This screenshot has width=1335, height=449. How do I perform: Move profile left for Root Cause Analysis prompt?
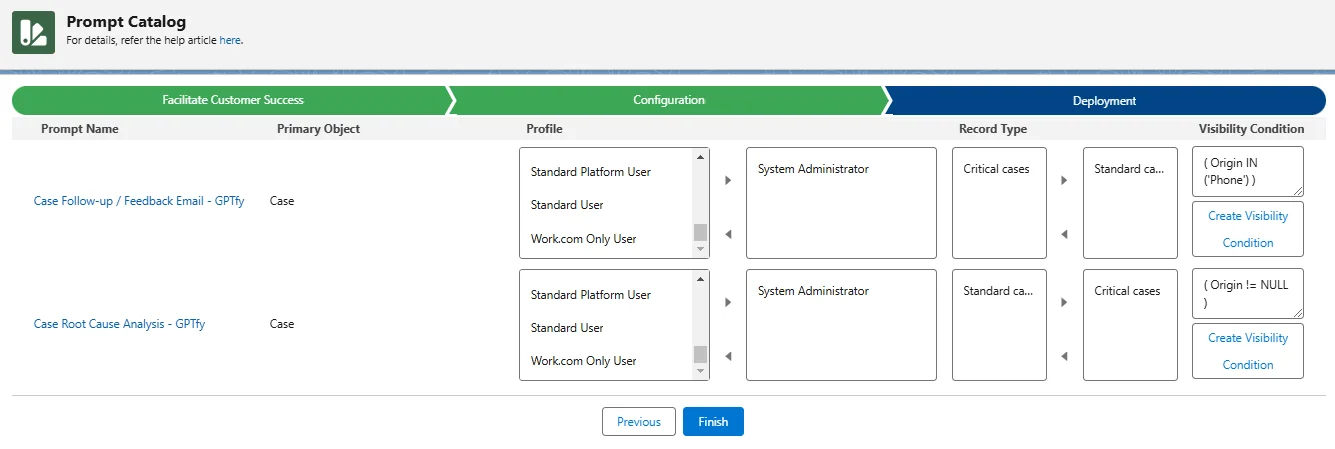(728, 356)
